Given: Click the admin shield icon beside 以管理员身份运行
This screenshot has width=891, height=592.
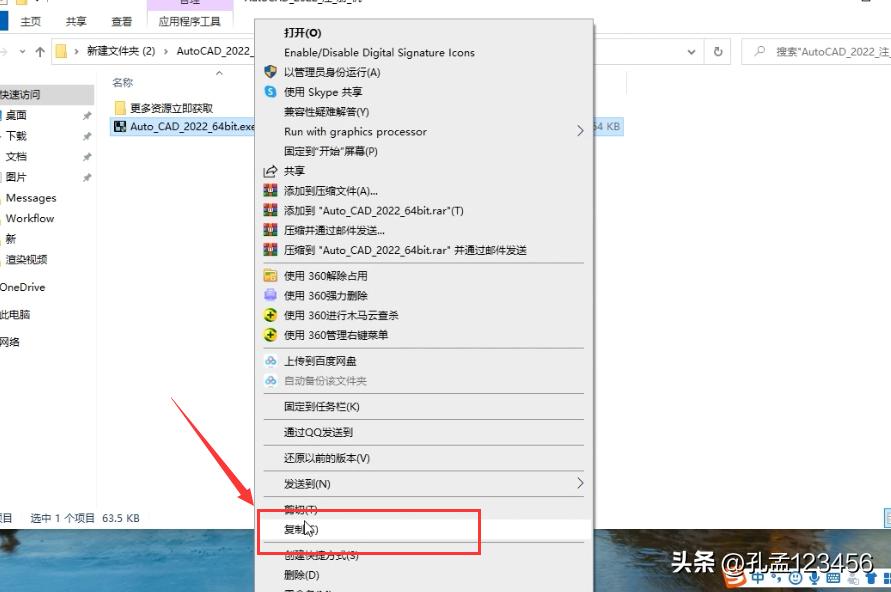Looking at the screenshot, I should pyautogui.click(x=270, y=72).
